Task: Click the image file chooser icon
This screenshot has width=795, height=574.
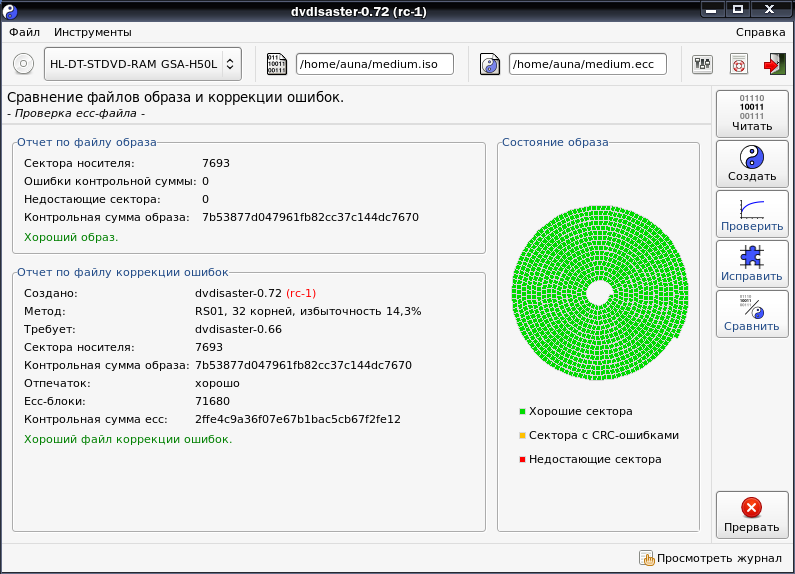Action: point(276,64)
